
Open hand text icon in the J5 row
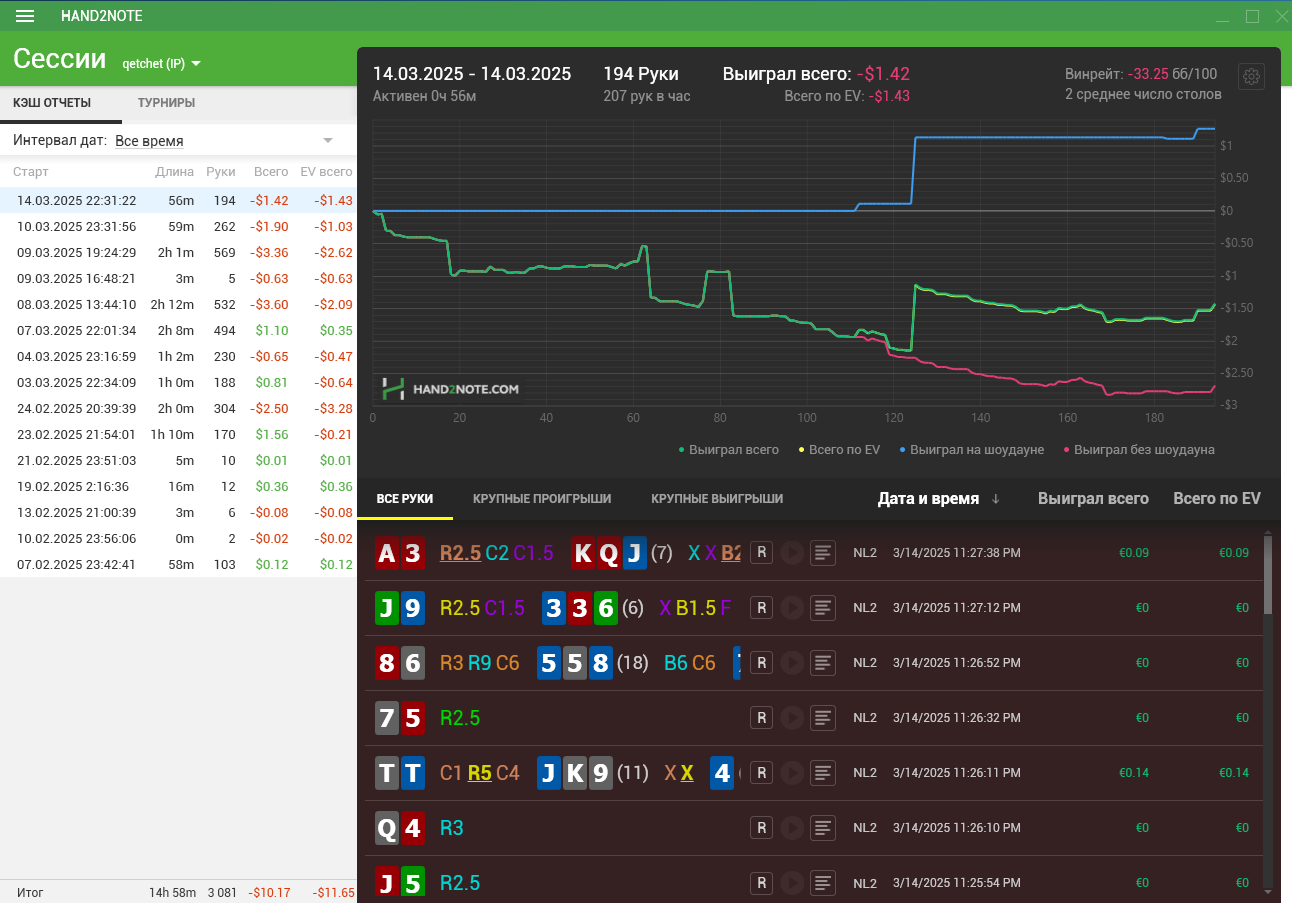click(x=823, y=883)
